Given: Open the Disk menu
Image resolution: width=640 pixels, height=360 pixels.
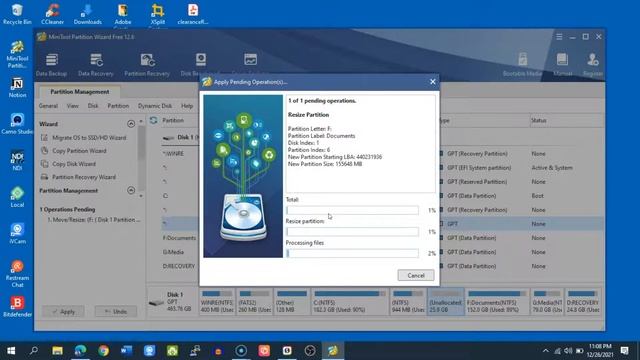Looking at the screenshot, I should pyautogui.click(x=93, y=106).
